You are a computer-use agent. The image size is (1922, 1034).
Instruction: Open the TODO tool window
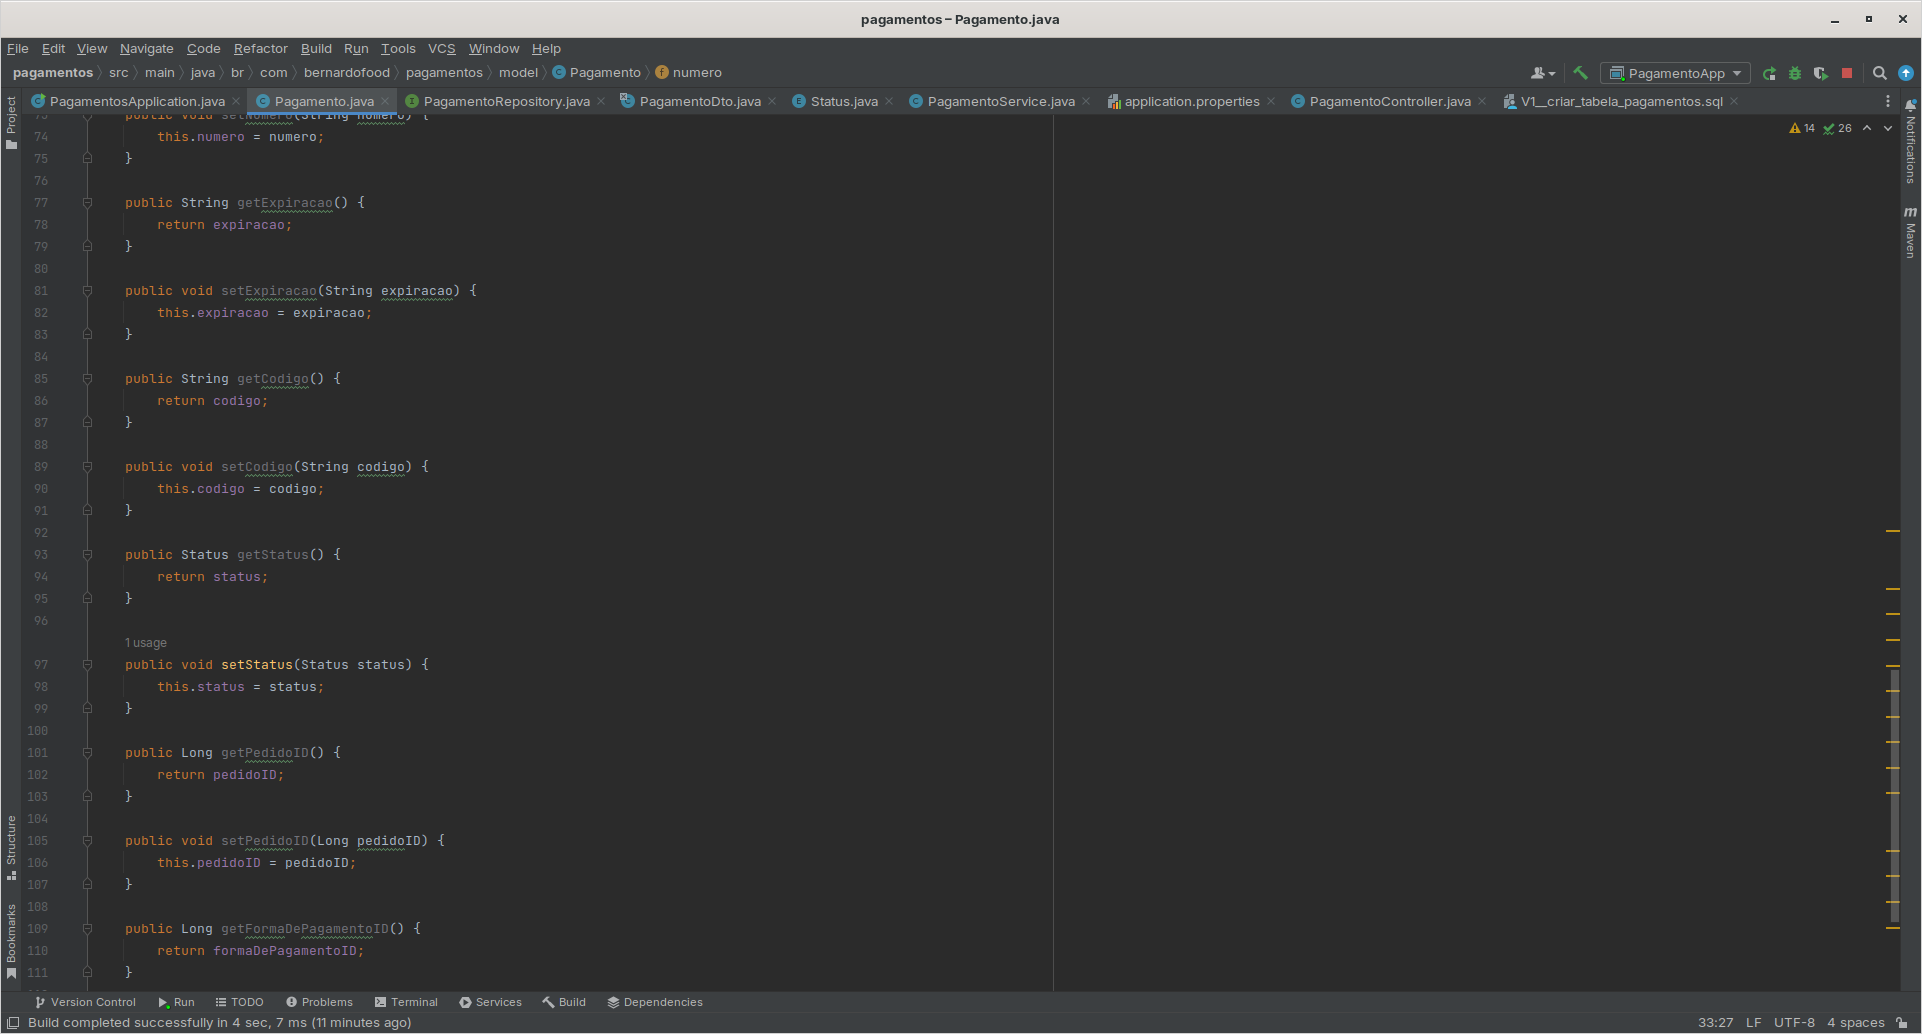click(x=239, y=1002)
